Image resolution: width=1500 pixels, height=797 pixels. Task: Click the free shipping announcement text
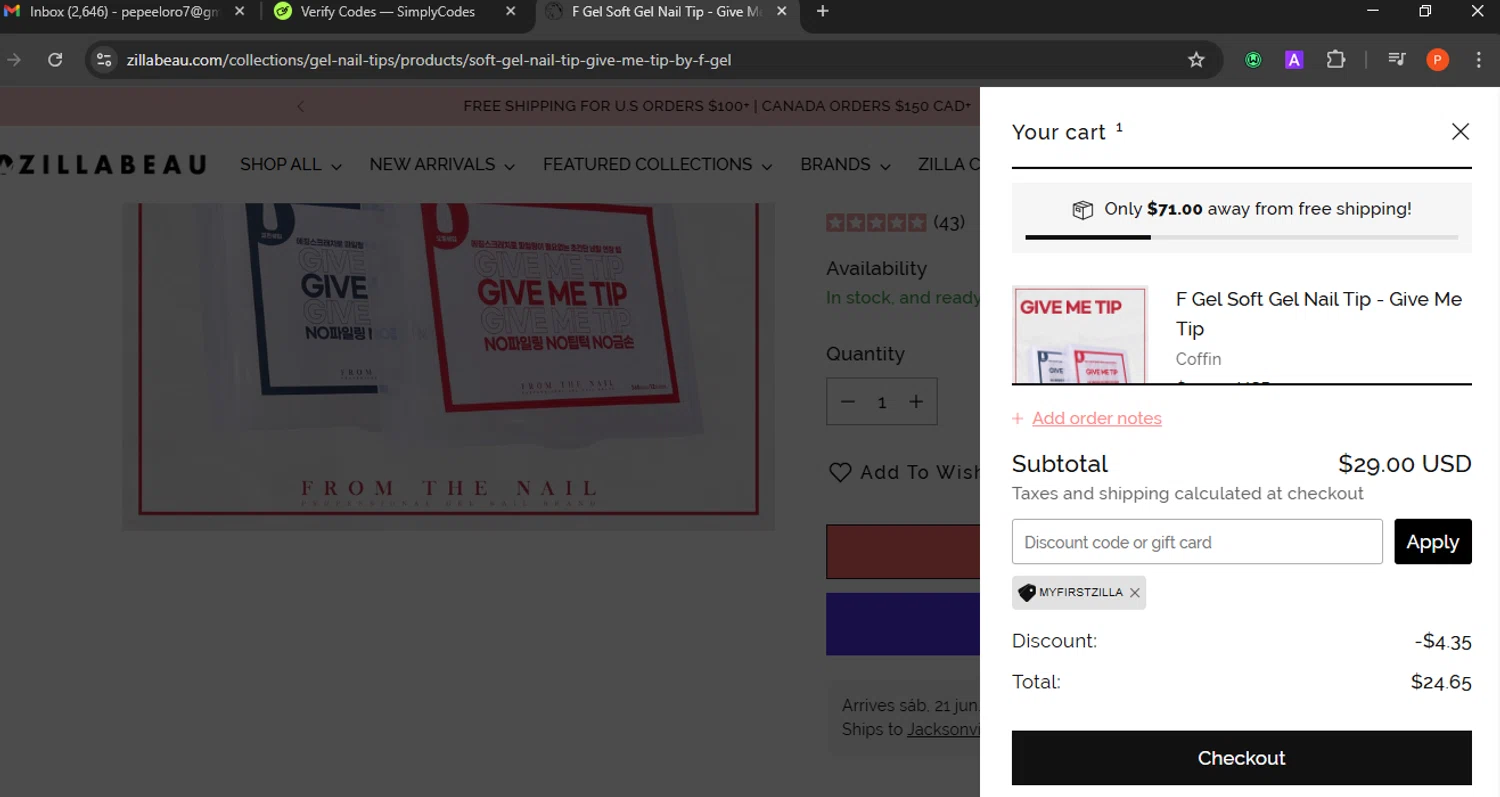pos(717,106)
